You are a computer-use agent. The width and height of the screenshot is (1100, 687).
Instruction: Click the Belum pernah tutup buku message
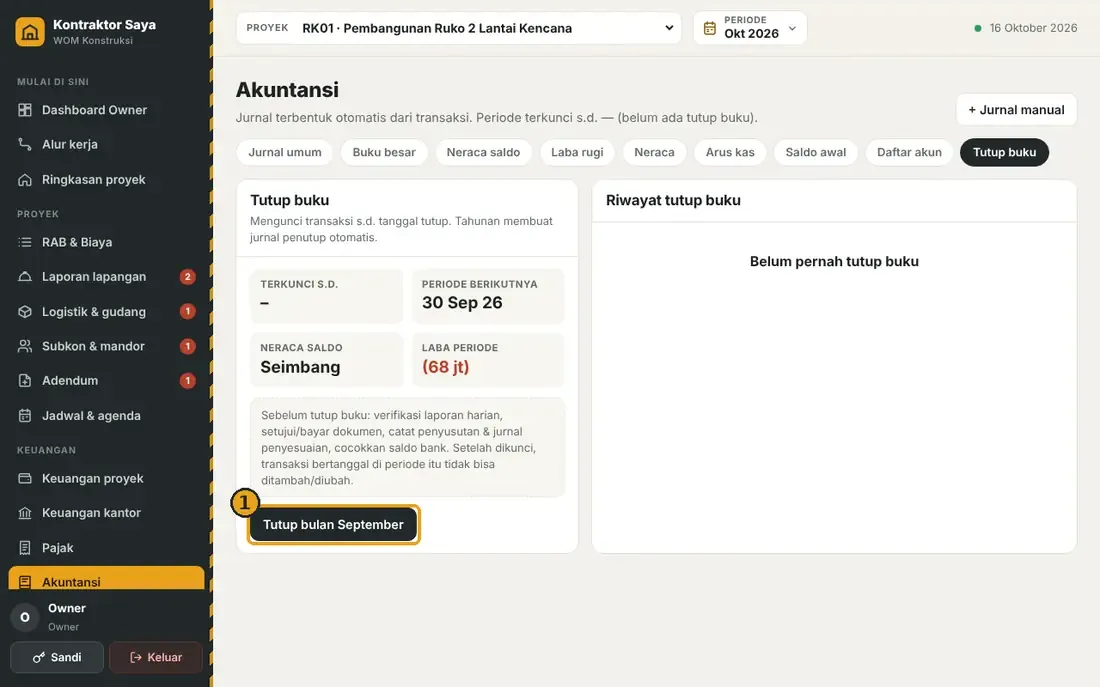[834, 262]
